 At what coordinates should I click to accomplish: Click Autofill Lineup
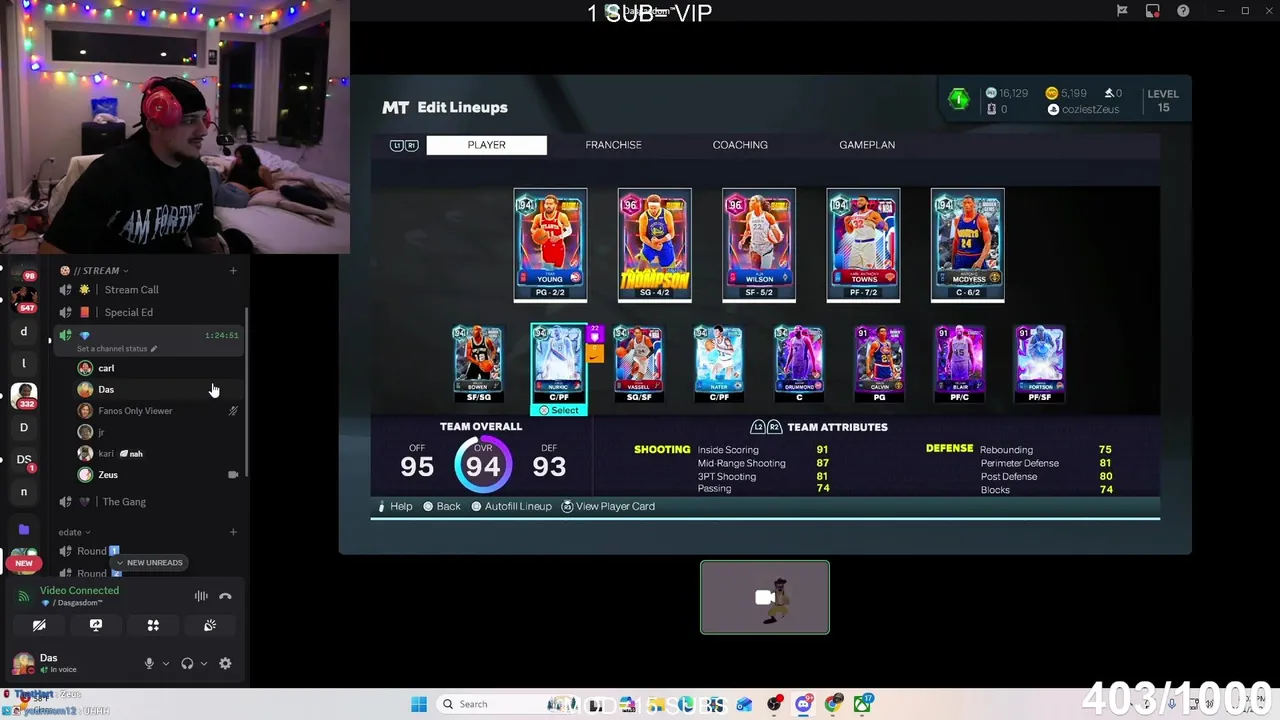511,507
